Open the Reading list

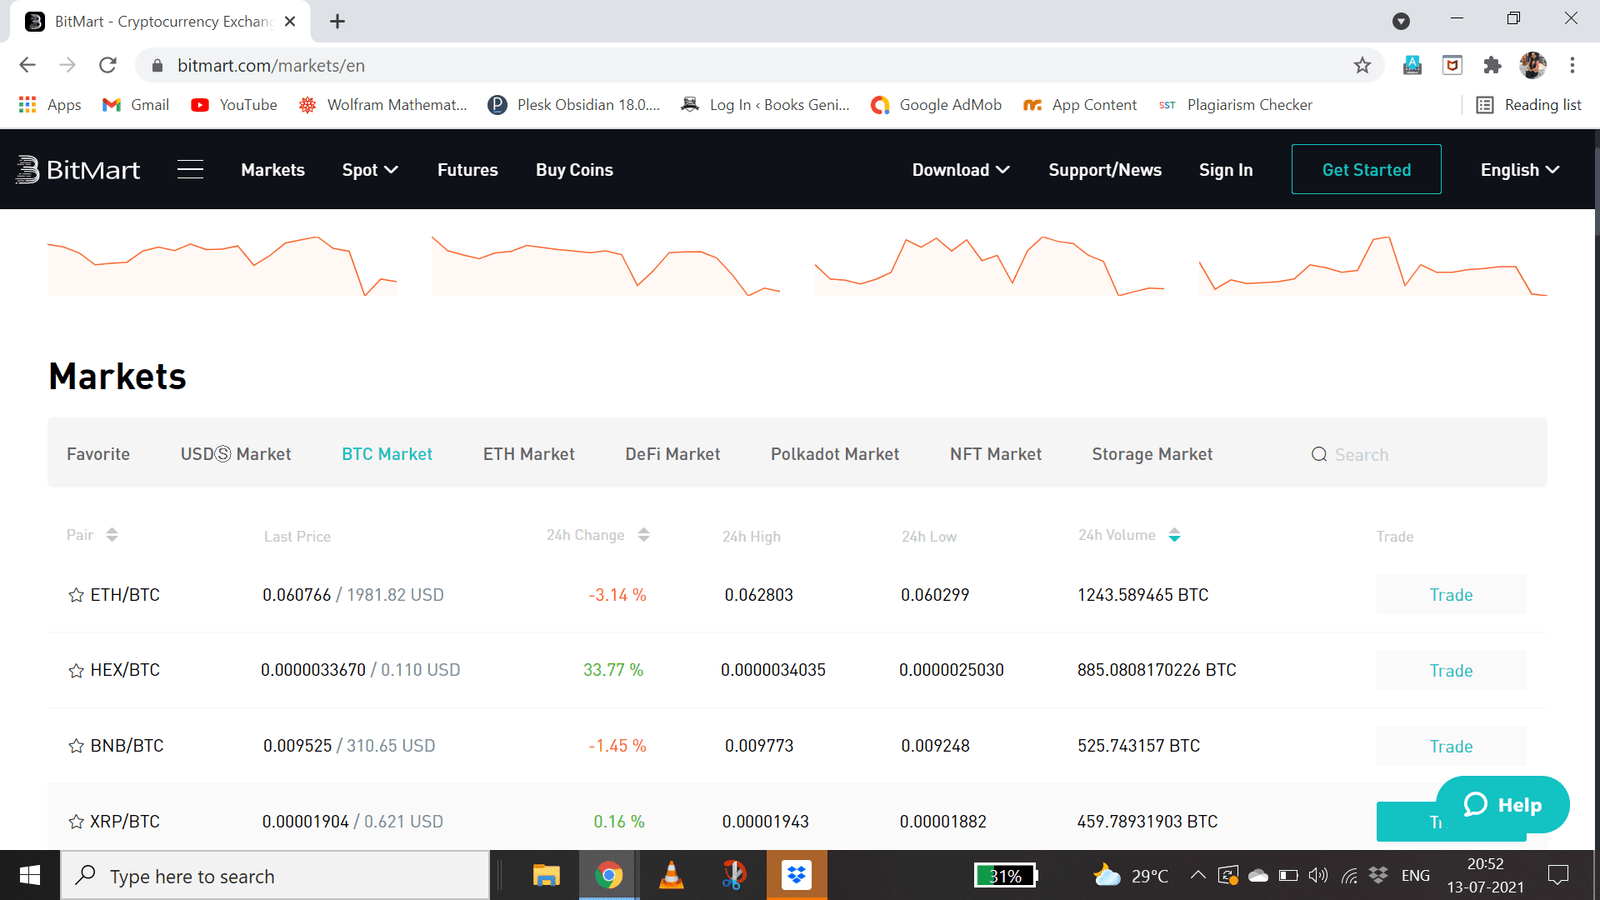(x=1529, y=105)
